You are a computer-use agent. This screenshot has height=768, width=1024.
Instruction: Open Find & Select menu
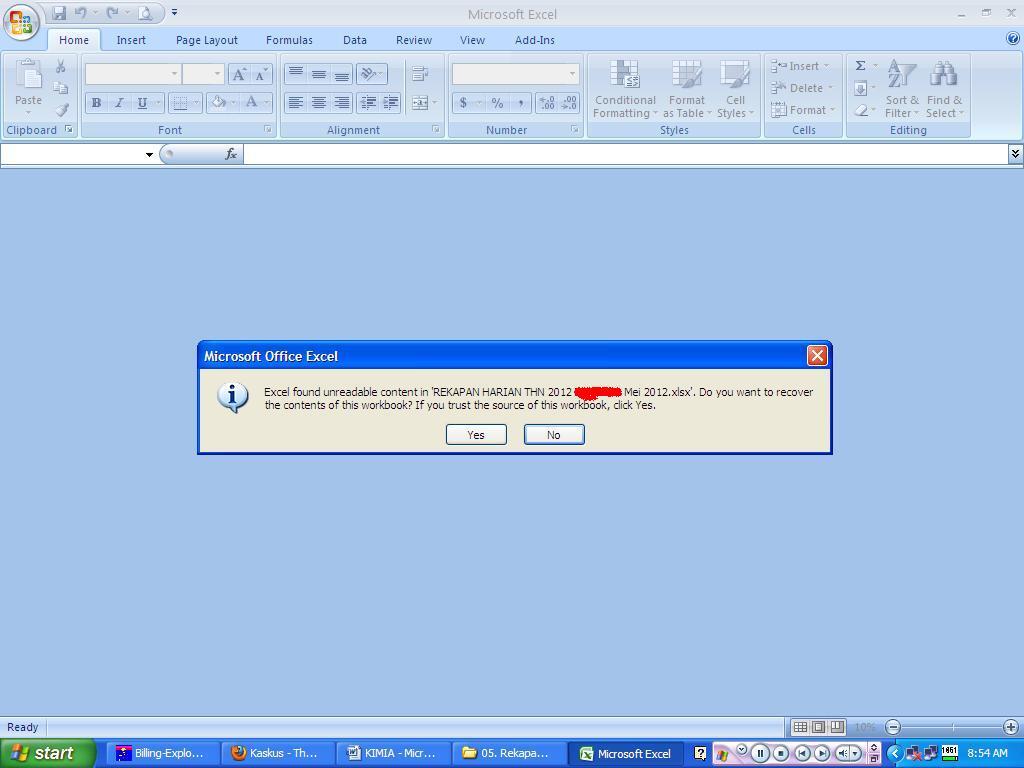944,89
